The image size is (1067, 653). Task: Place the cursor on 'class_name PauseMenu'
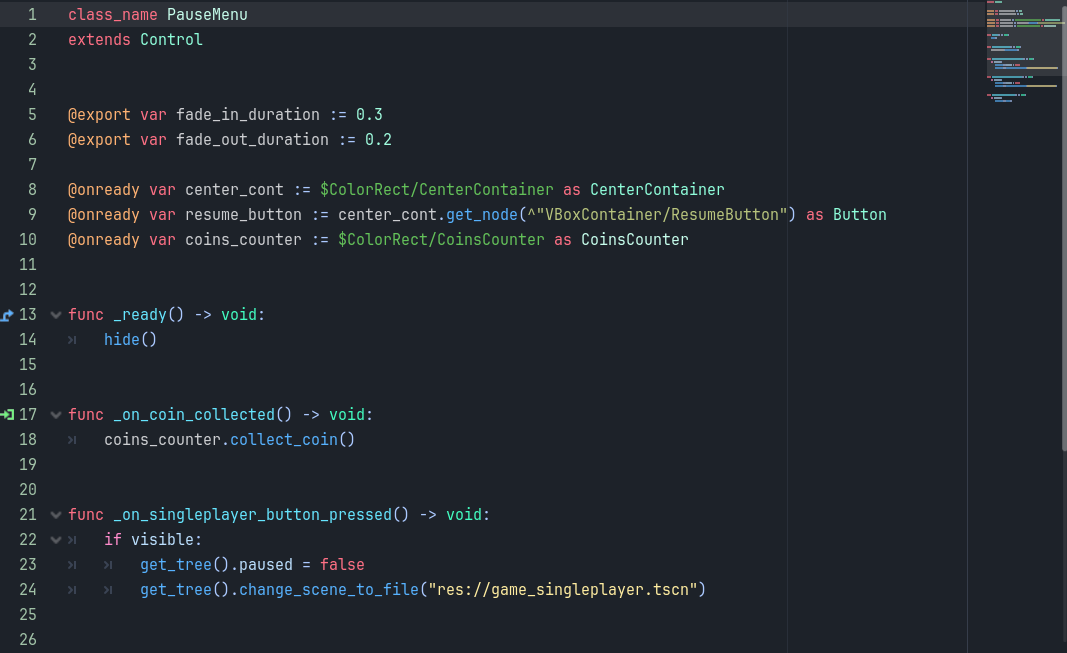(160, 14)
